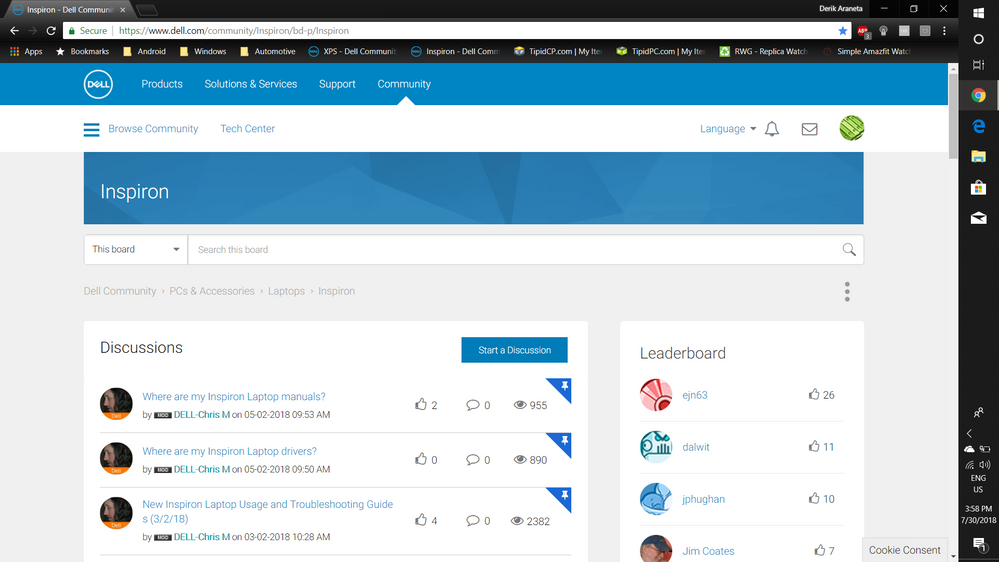Viewport: 999px width, 562px height.
Task: Click comment icon on Laptop drivers post
Action: point(472,459)
